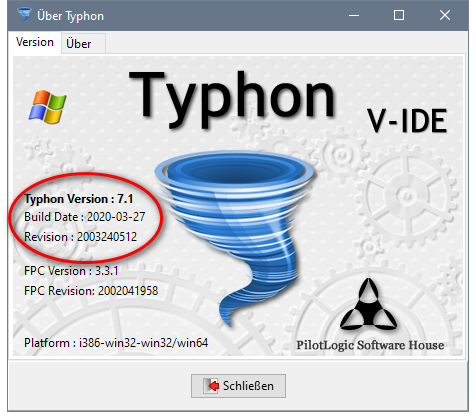
Task: Click the Platform i386-win32 text line
Action: pos(116,343)
